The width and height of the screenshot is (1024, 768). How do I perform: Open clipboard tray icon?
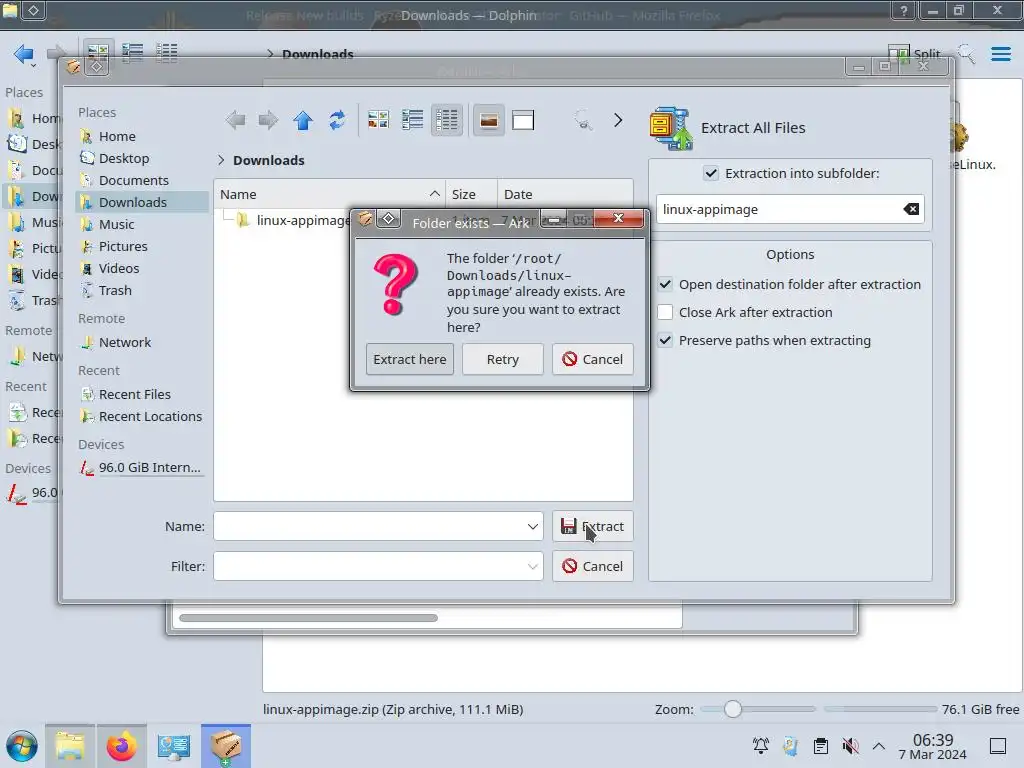point(820,746)
